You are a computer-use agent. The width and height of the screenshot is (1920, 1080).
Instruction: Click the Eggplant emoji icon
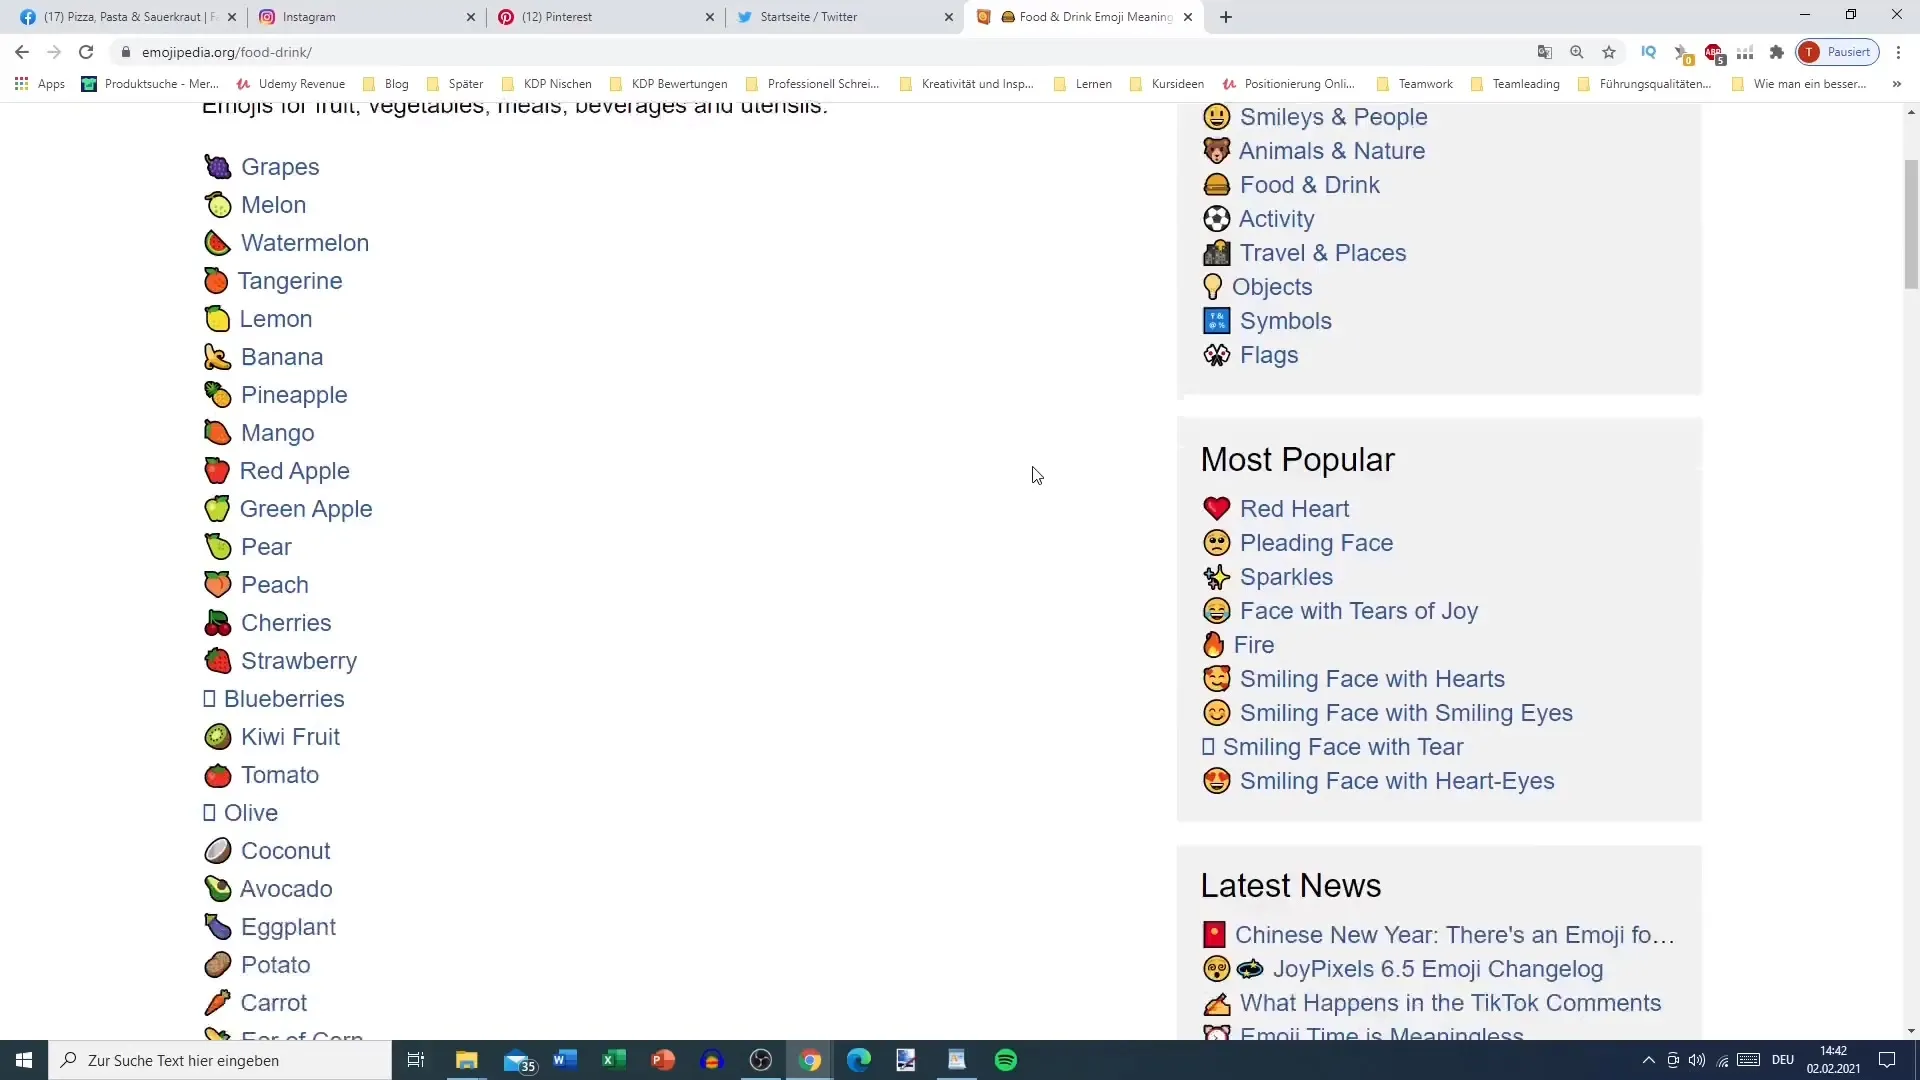[217, 927]
